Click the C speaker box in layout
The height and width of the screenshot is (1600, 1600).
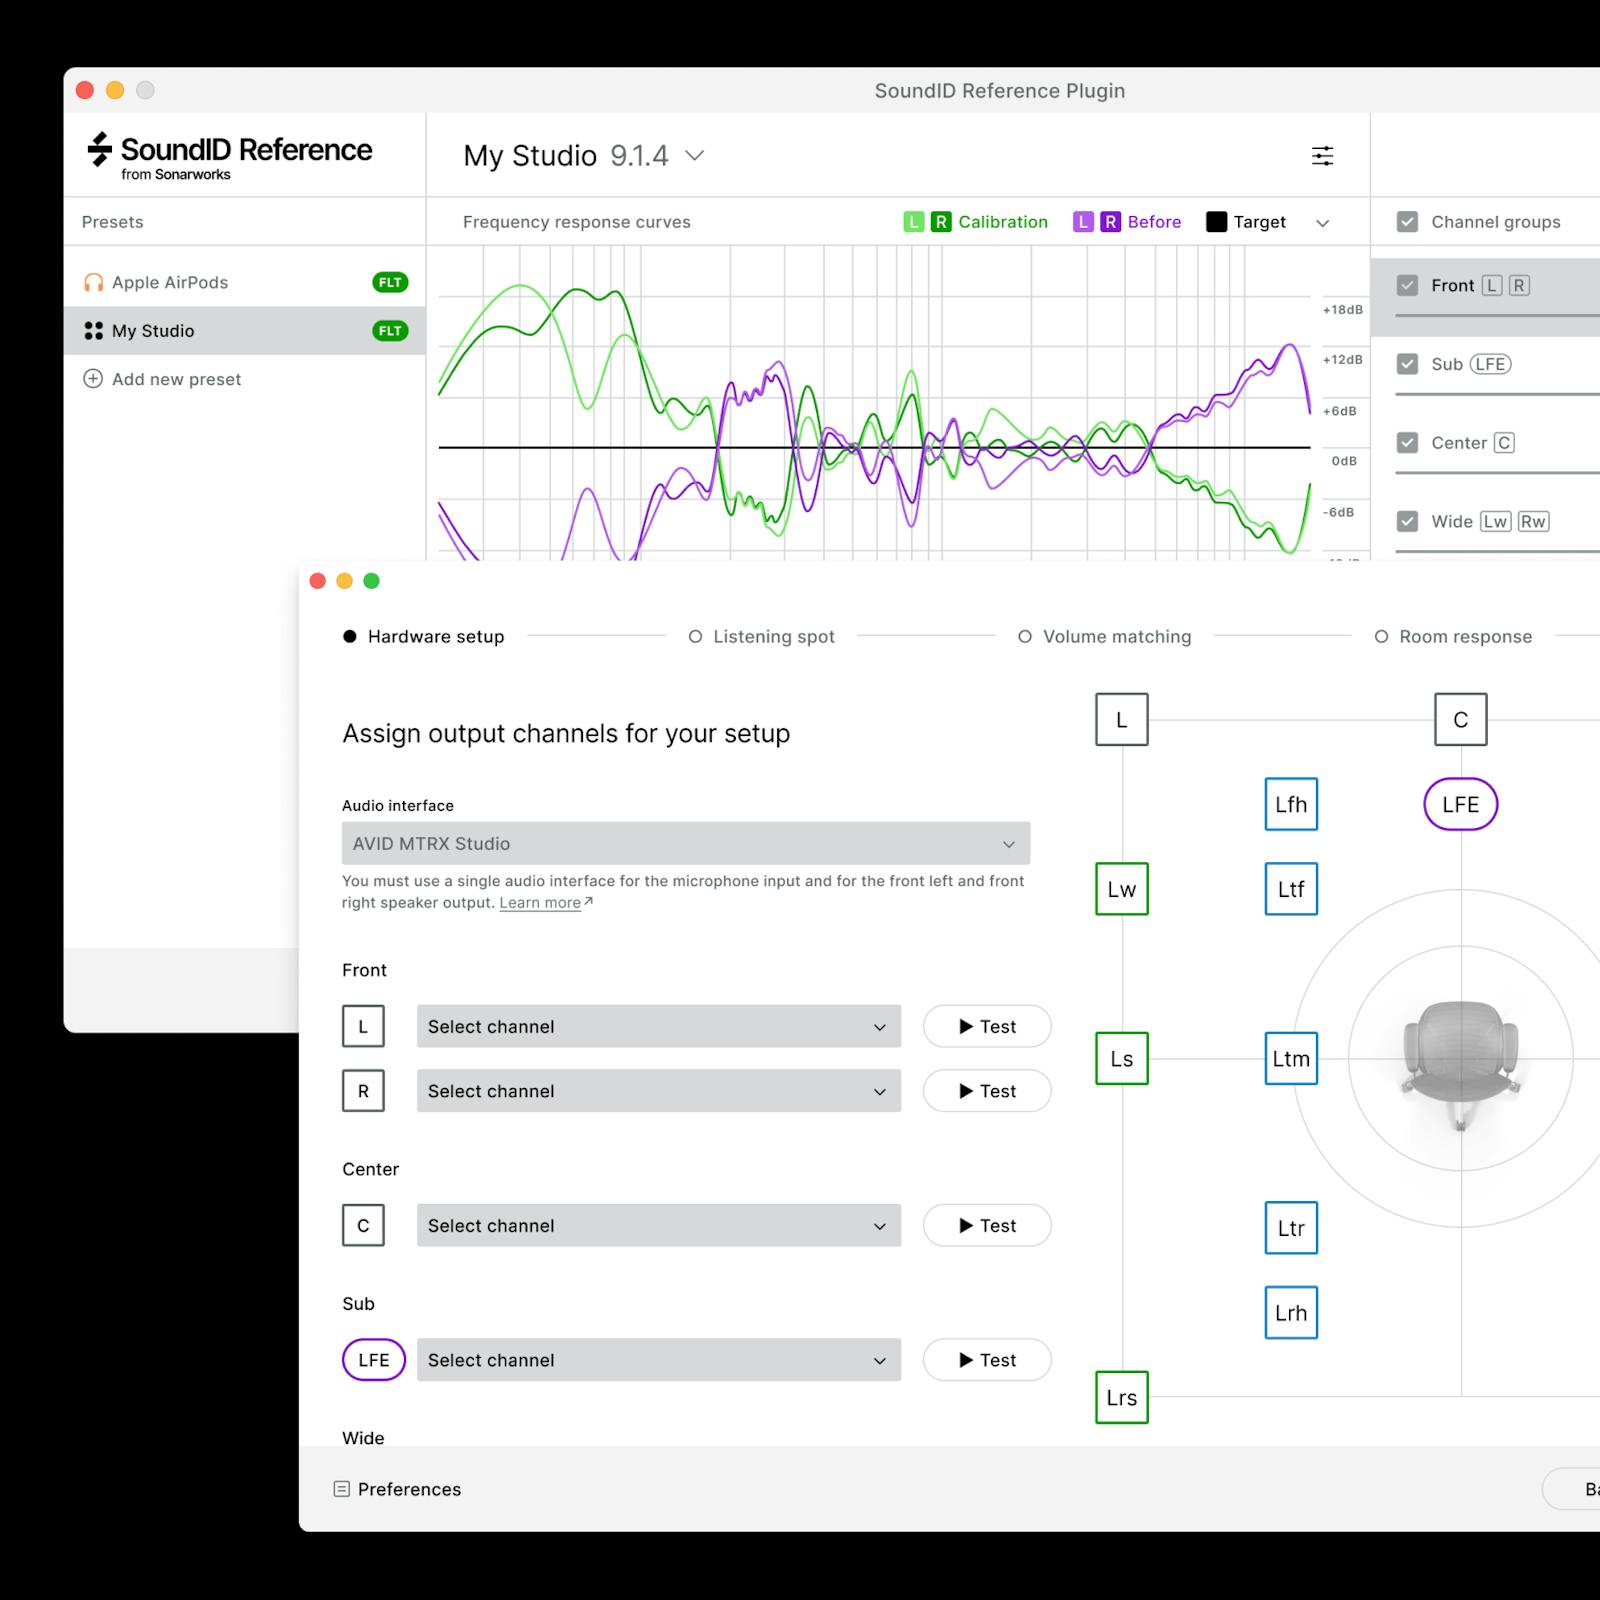(1460, 719)
